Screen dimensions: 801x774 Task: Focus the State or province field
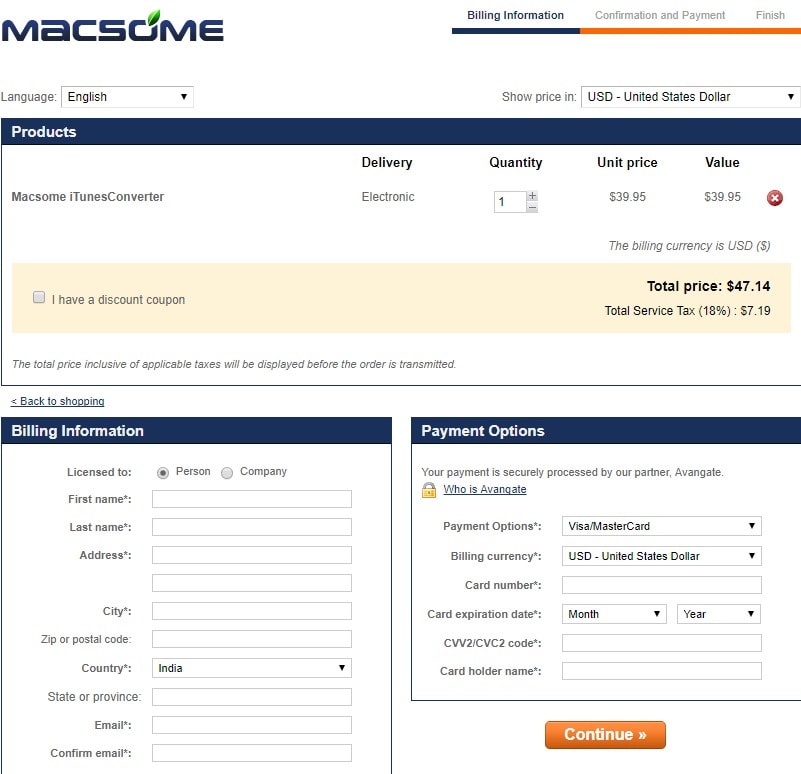tap(252, 697)
